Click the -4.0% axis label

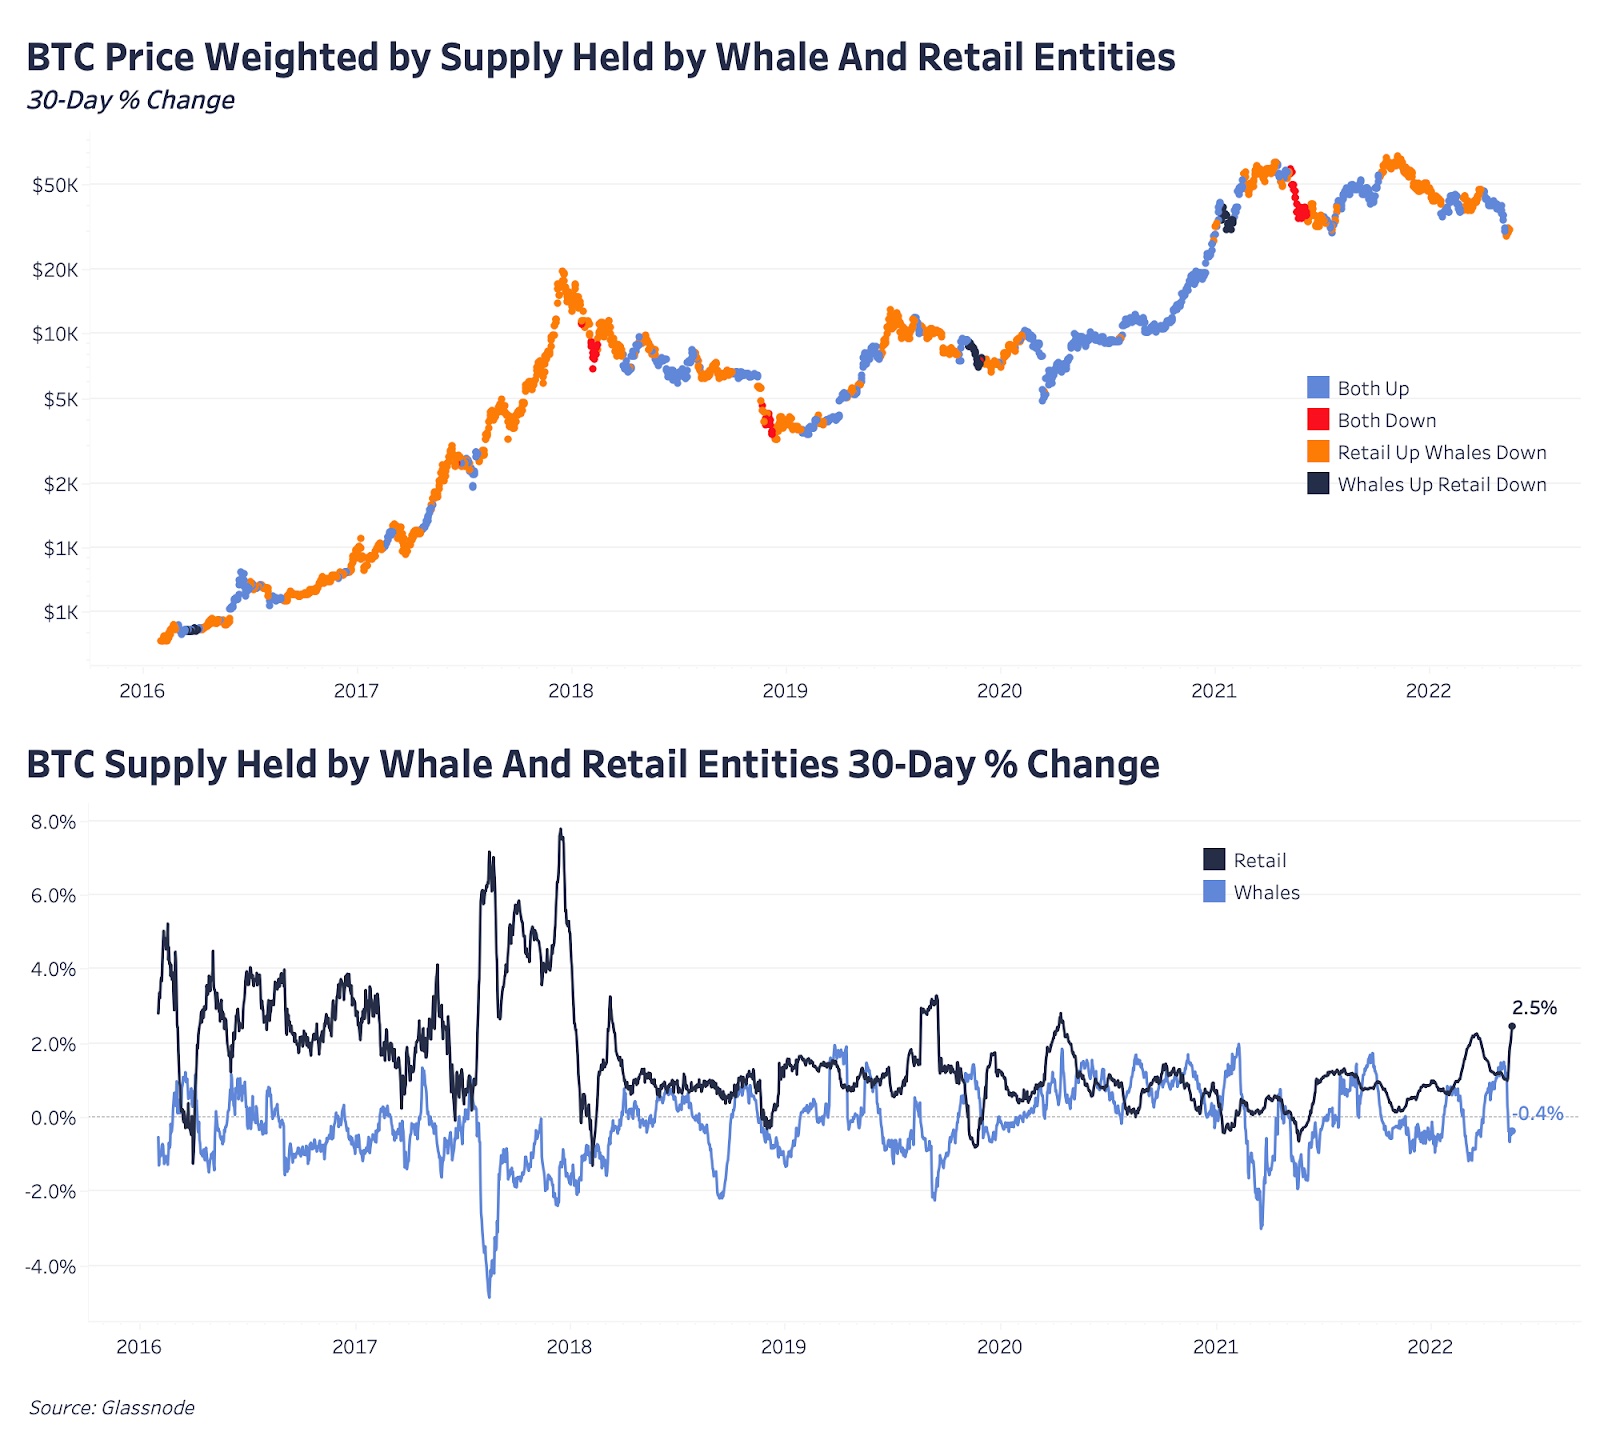[51, 1267]
